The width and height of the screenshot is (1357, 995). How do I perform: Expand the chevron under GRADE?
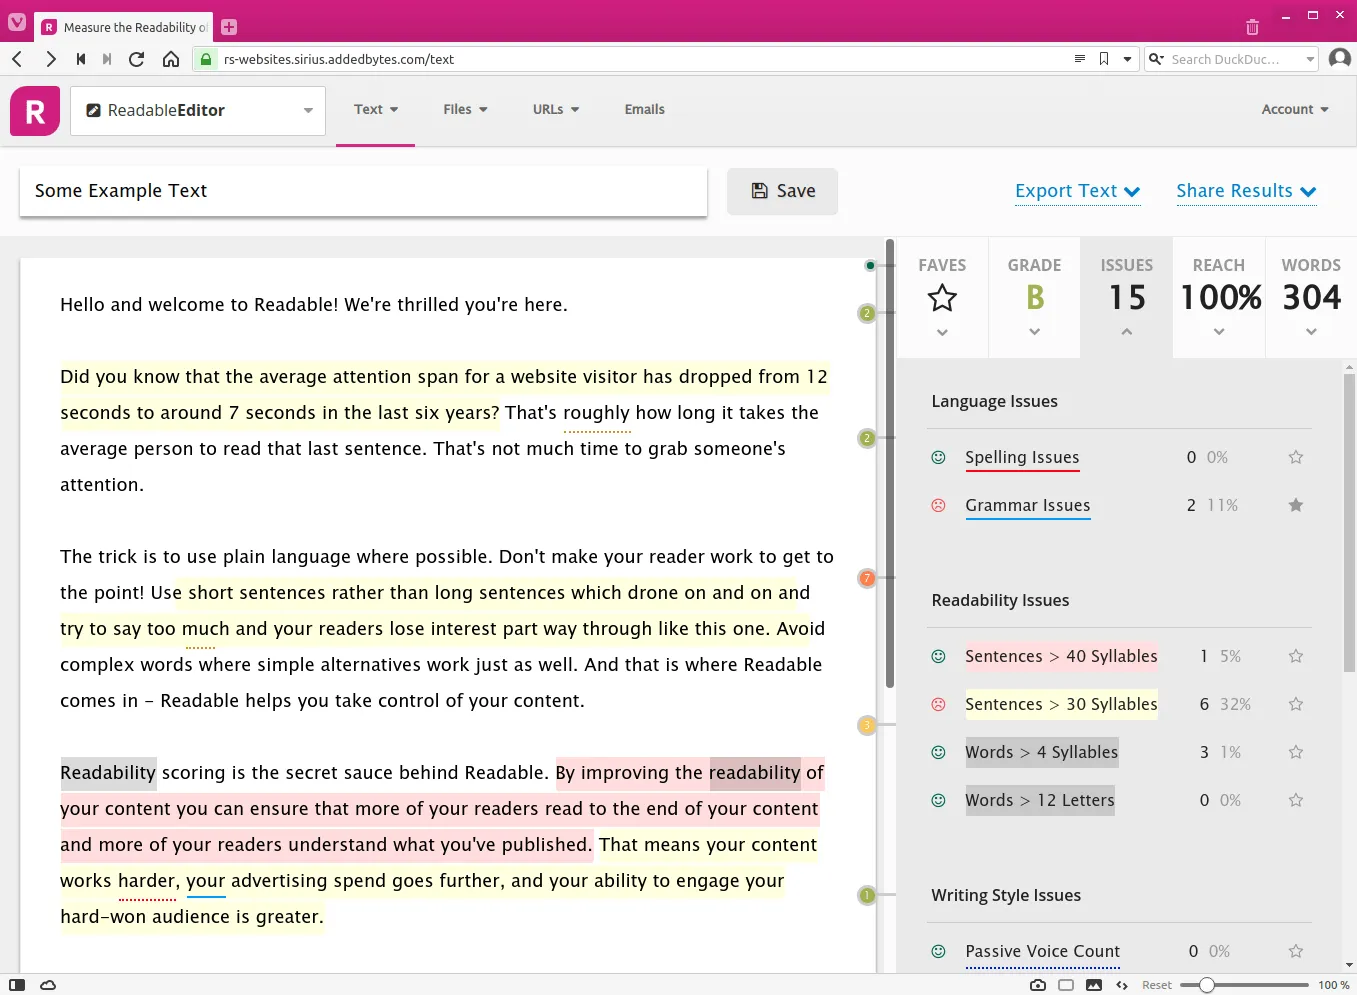pyautogui.click(x=1034, y=332)
